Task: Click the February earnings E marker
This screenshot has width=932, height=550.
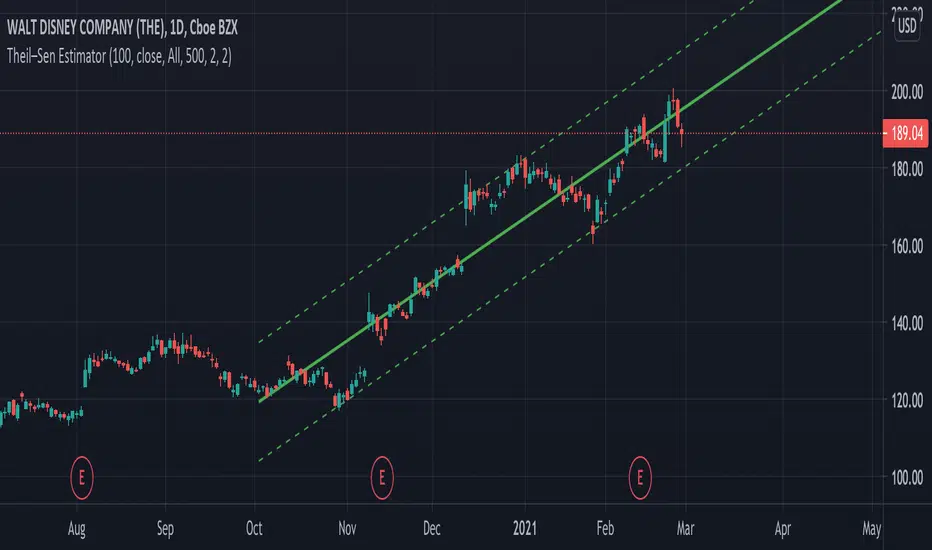Action: click(x=640, y=477)
